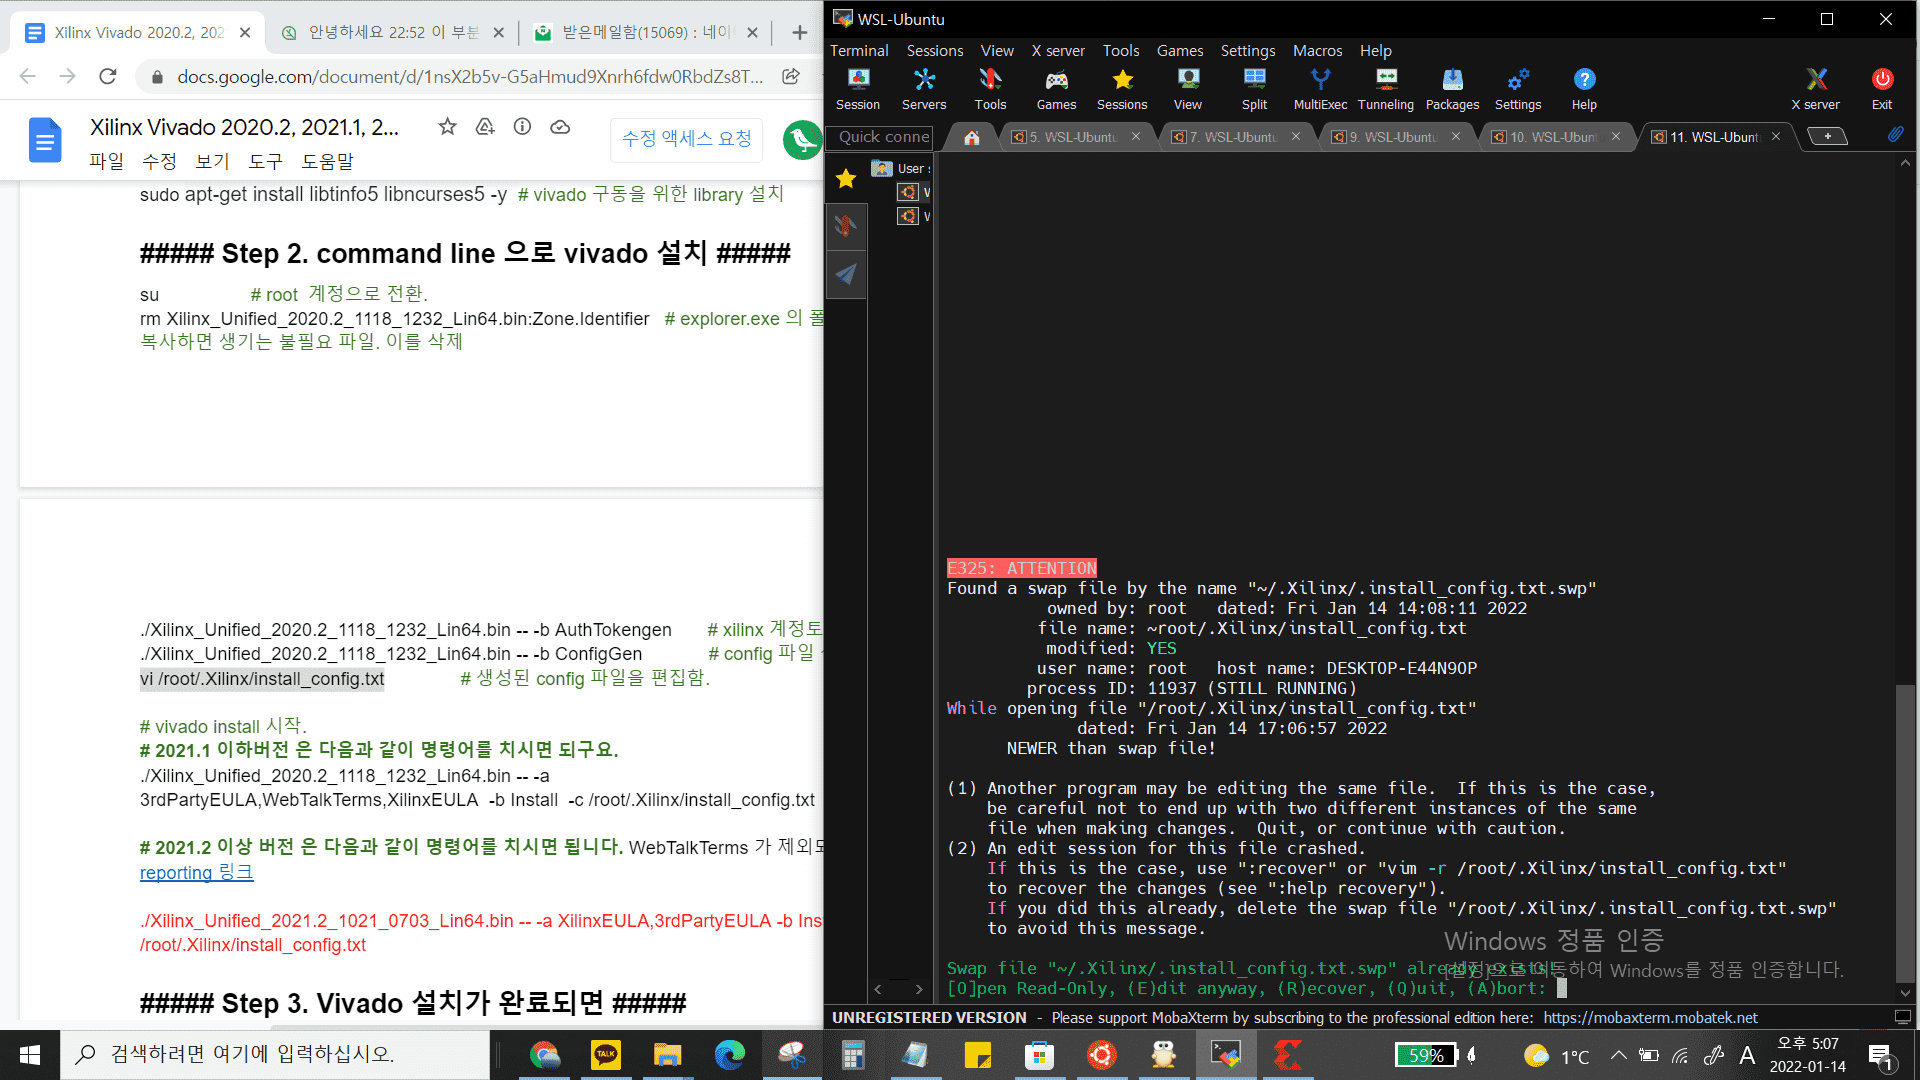Open the Macros menu
Viewport: 1920px width, 1080px height.
coord(1316,50)
